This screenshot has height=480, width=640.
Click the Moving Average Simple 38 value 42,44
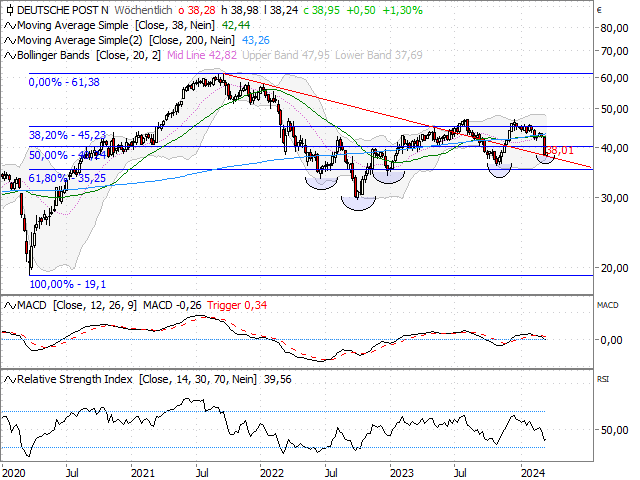click(236, 25)
